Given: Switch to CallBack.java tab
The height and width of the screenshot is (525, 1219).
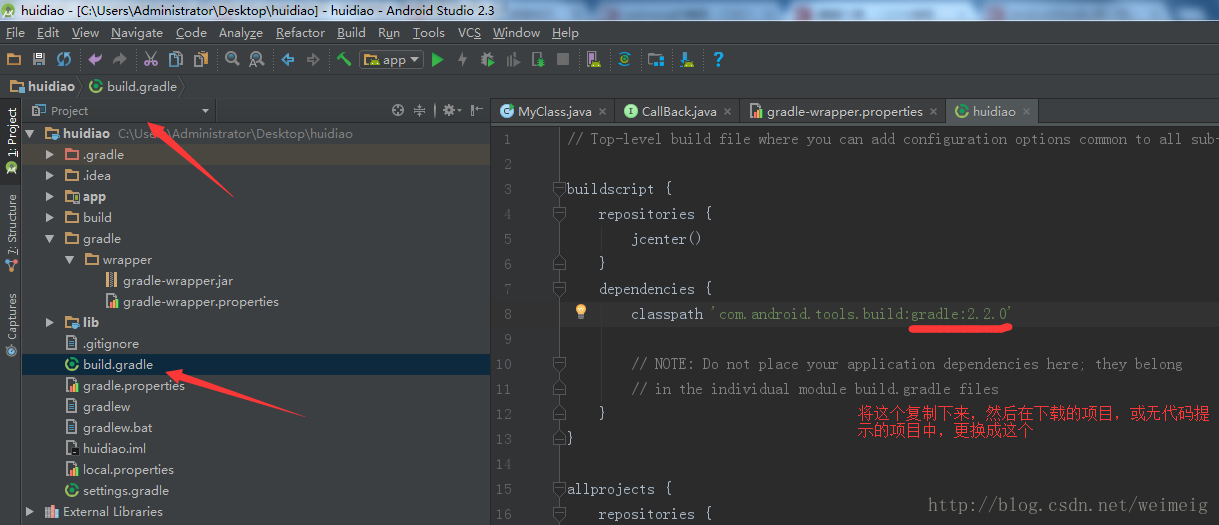Looking at the screenshot, I should (678, 111).
